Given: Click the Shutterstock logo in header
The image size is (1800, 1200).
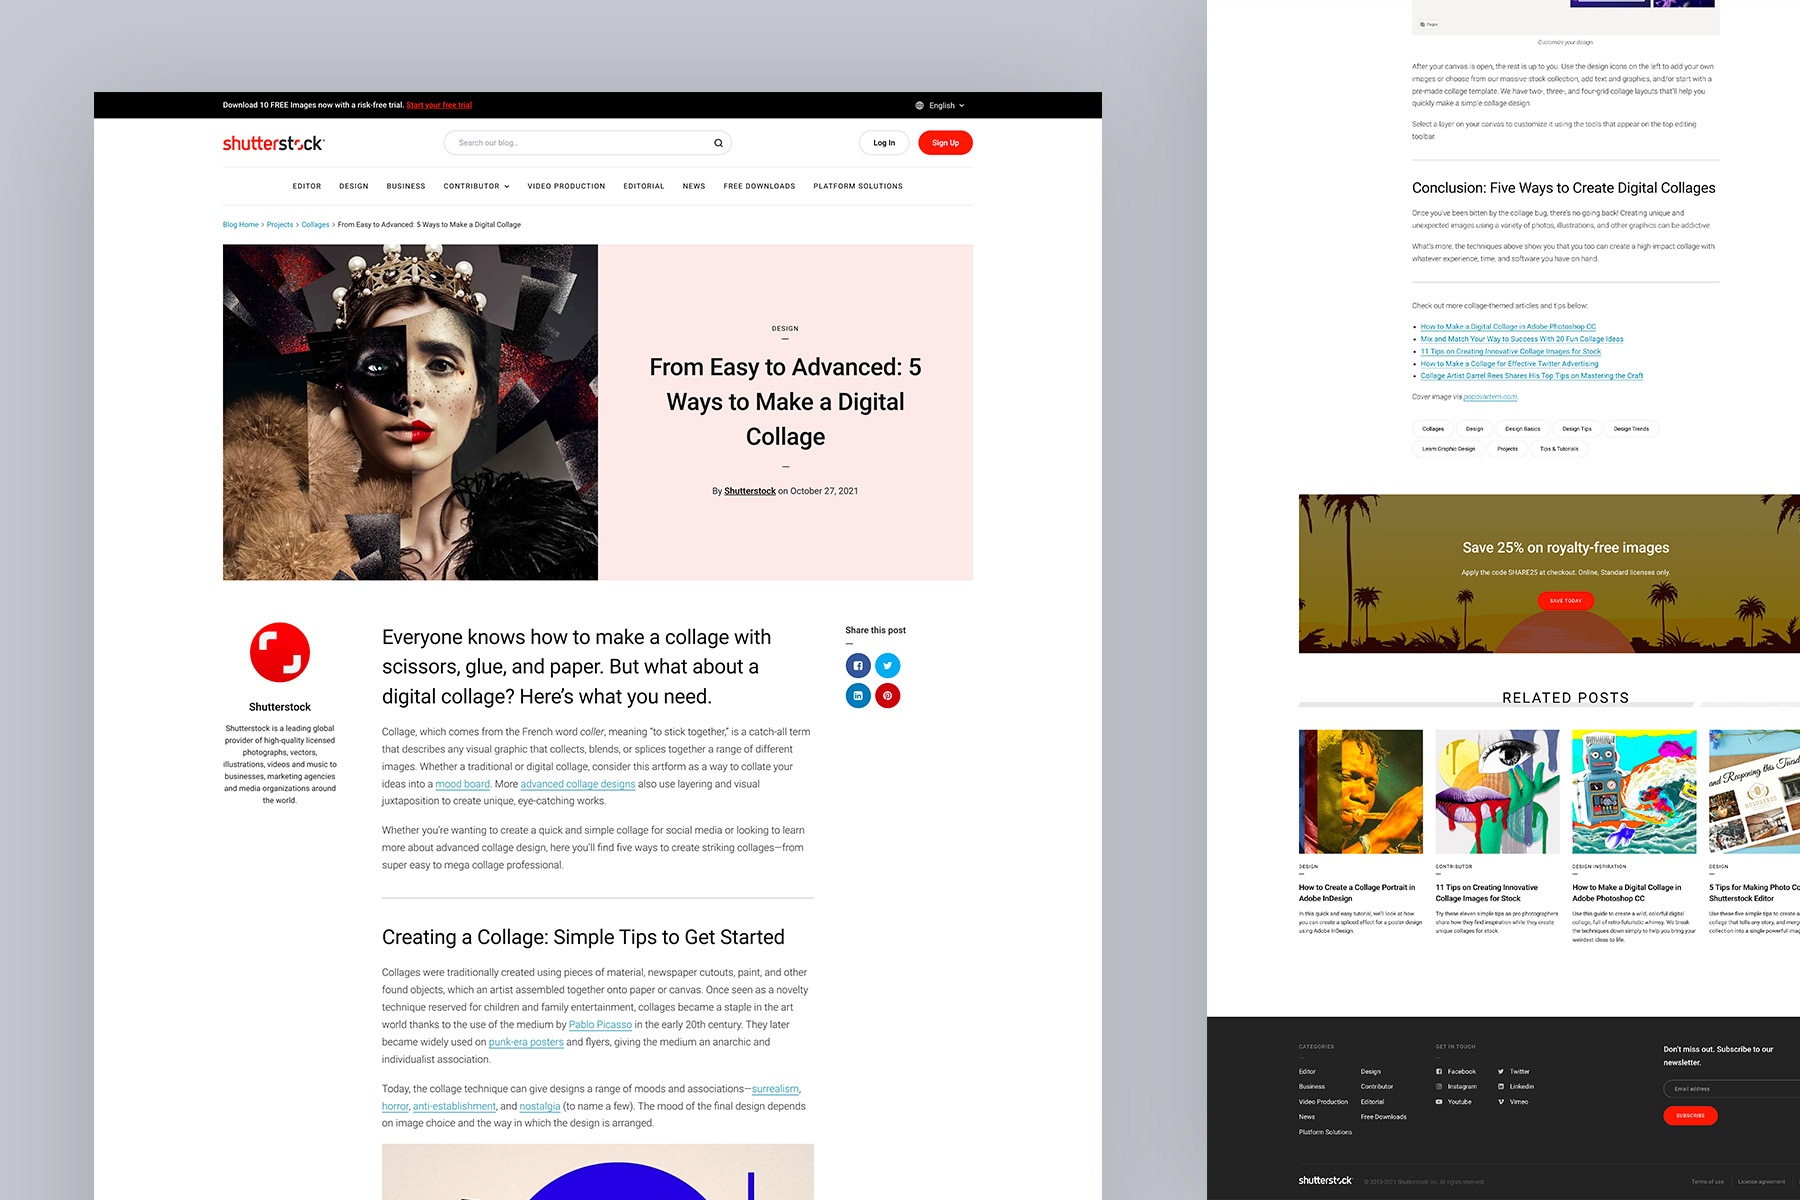Looking at the screenshot, I should click(273, 143).
